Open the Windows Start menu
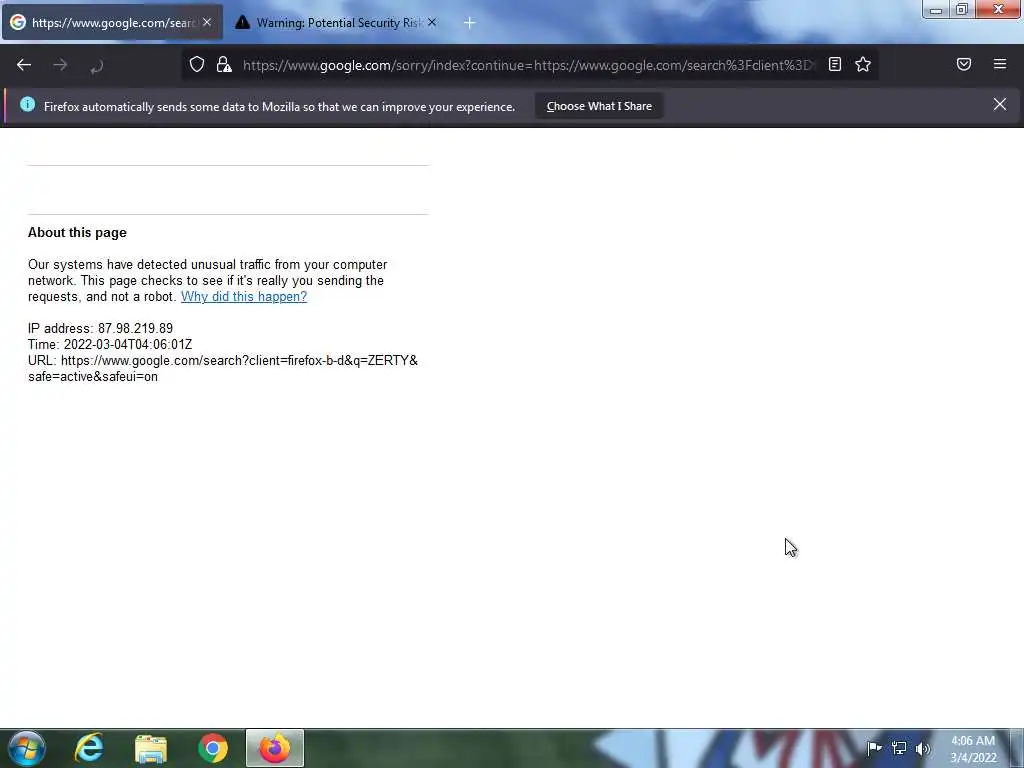 pos(26,748)
